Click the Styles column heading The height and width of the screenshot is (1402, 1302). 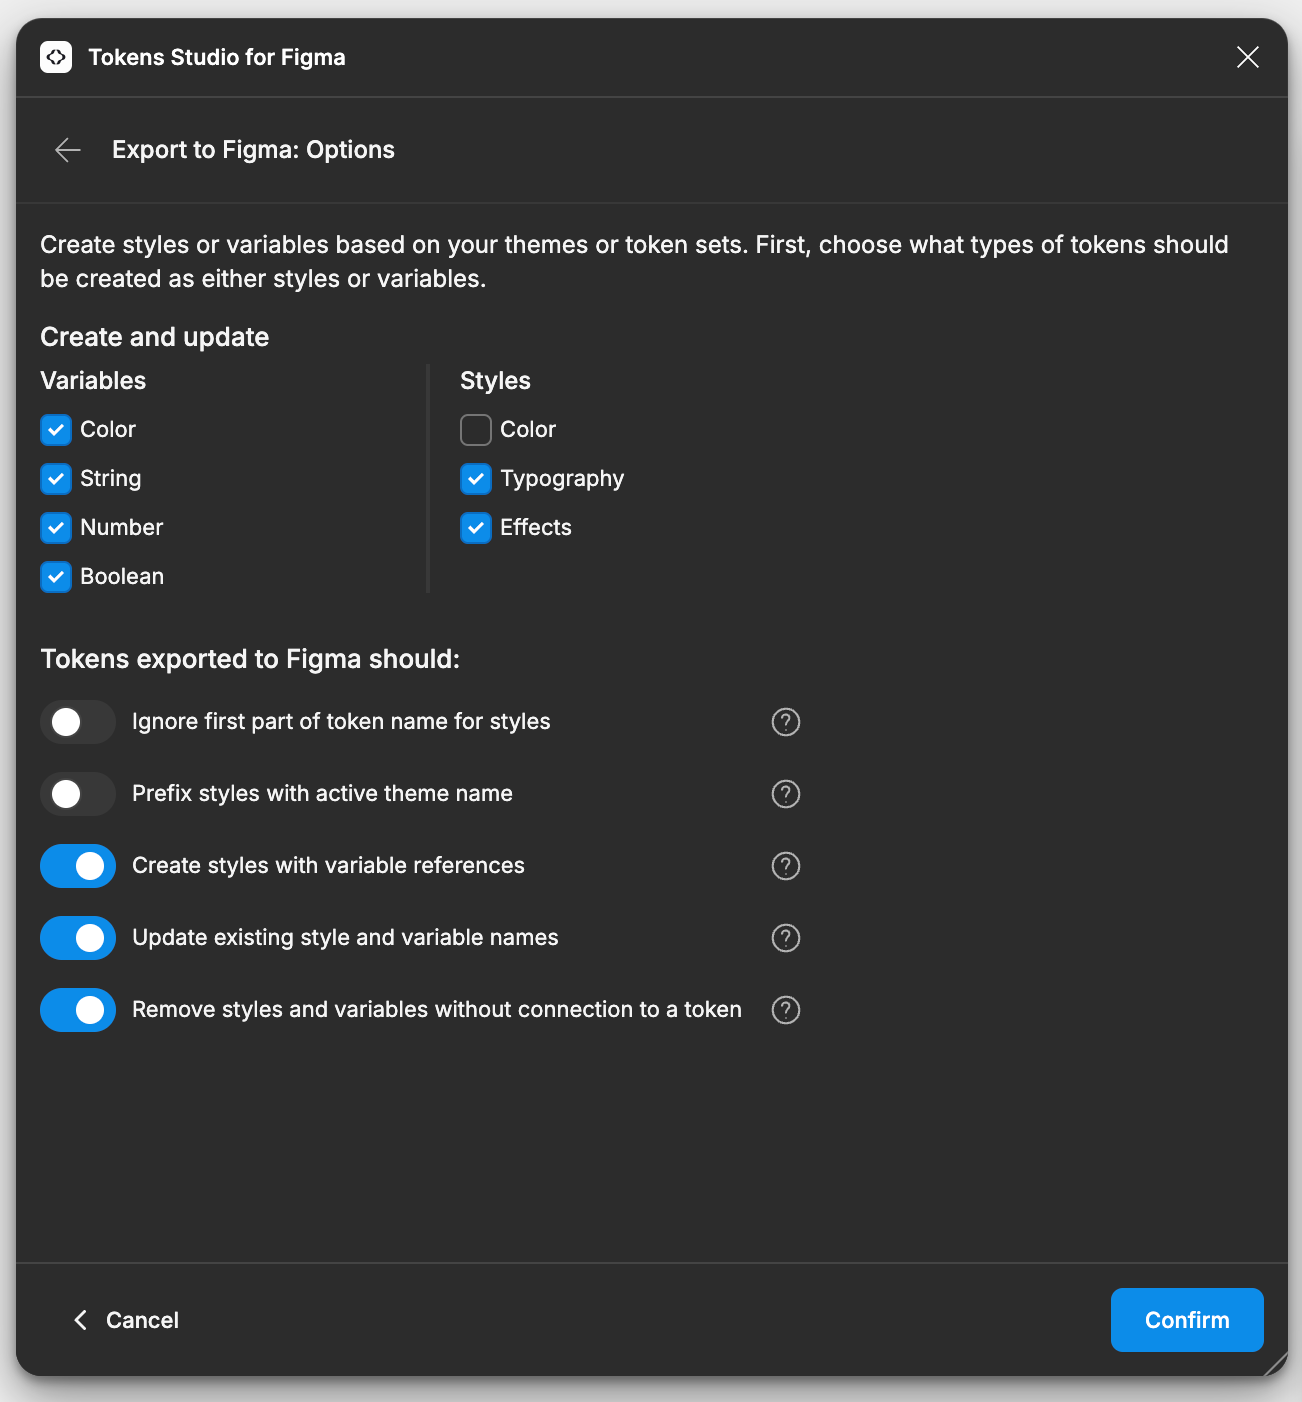[x=495, y=381]
